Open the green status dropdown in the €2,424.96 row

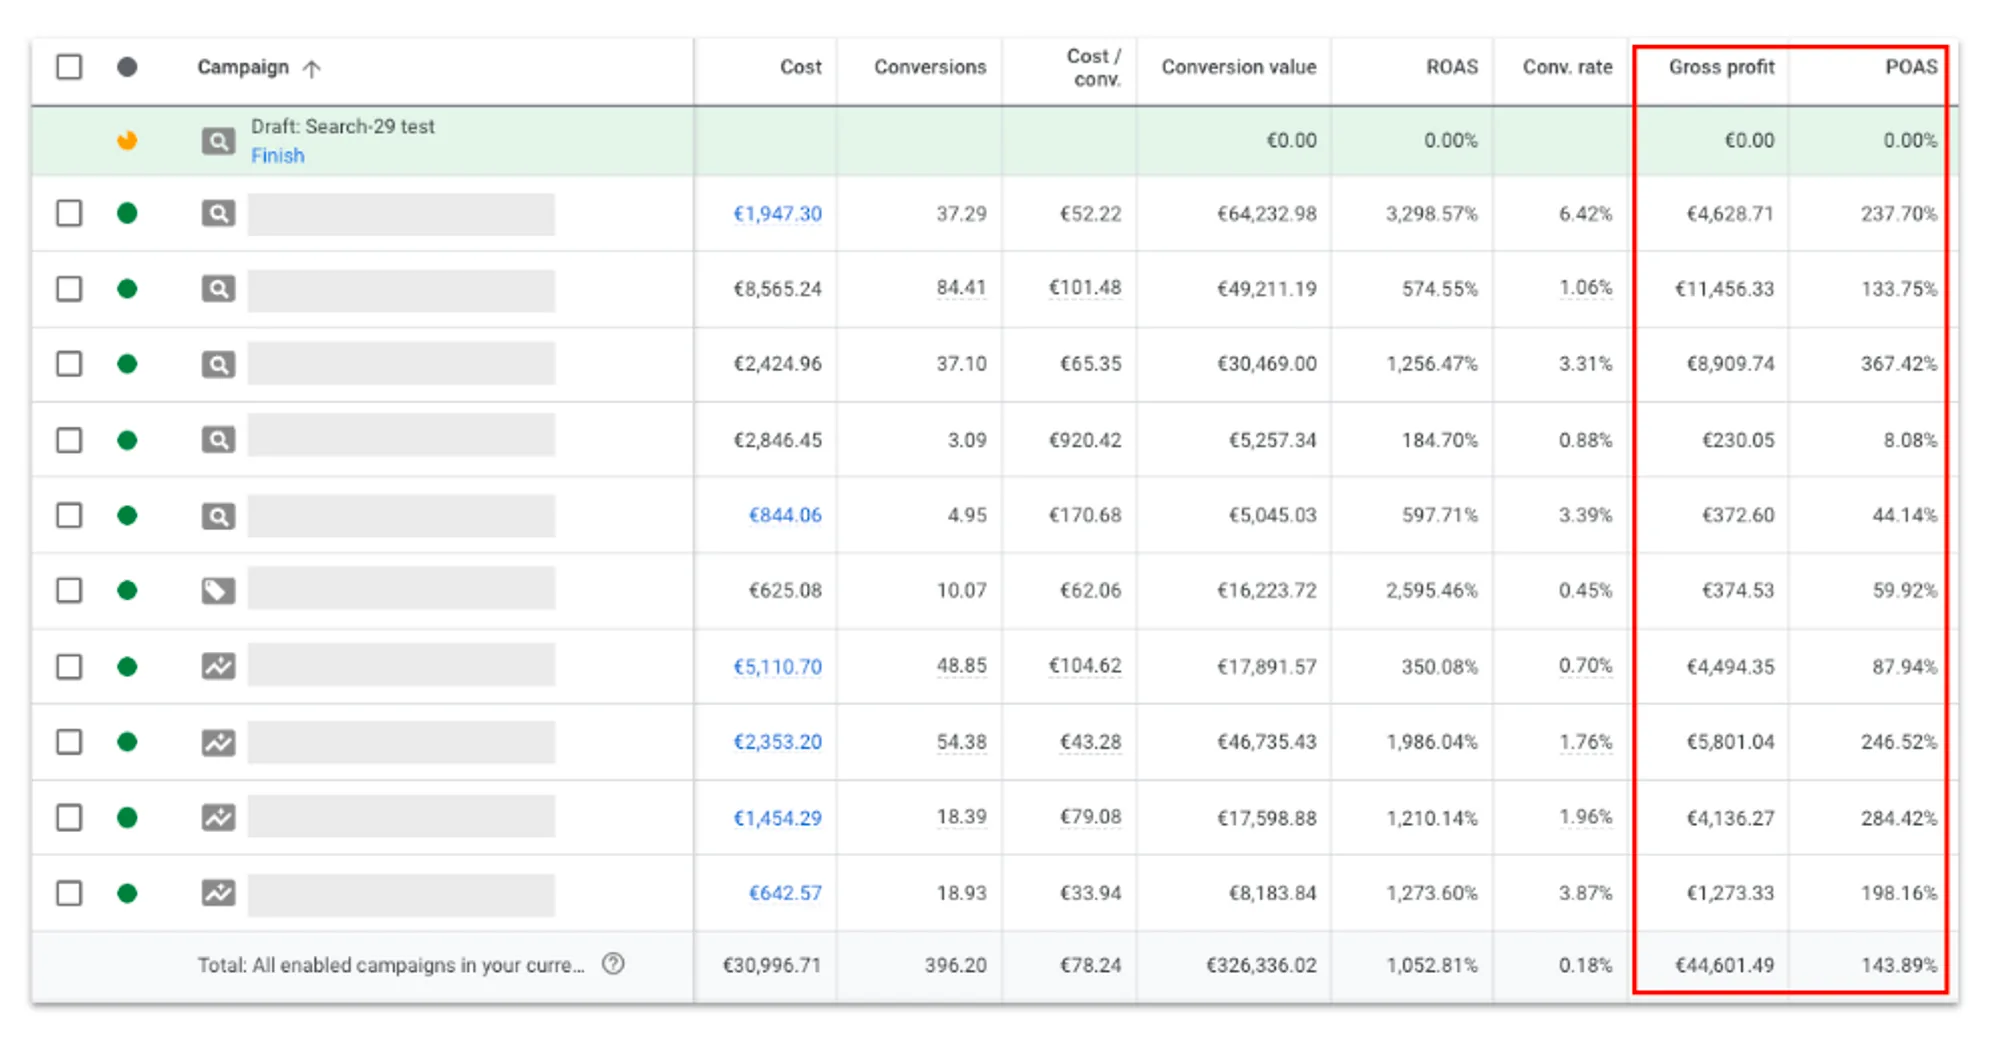127,364
